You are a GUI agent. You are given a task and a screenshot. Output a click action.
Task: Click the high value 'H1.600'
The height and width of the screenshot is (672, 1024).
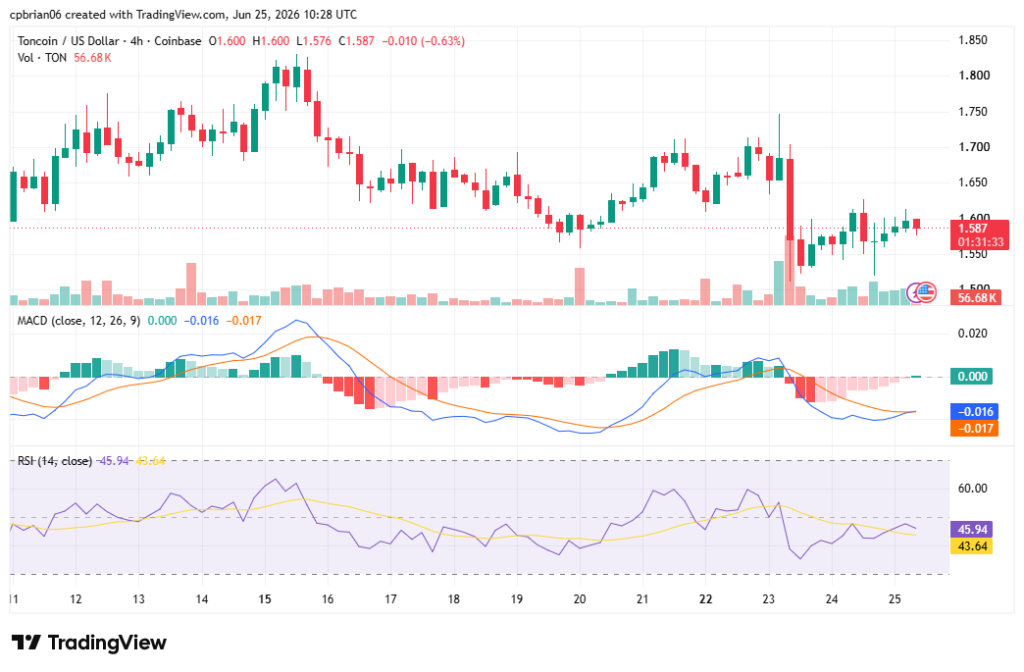click(x=271, y=41)
